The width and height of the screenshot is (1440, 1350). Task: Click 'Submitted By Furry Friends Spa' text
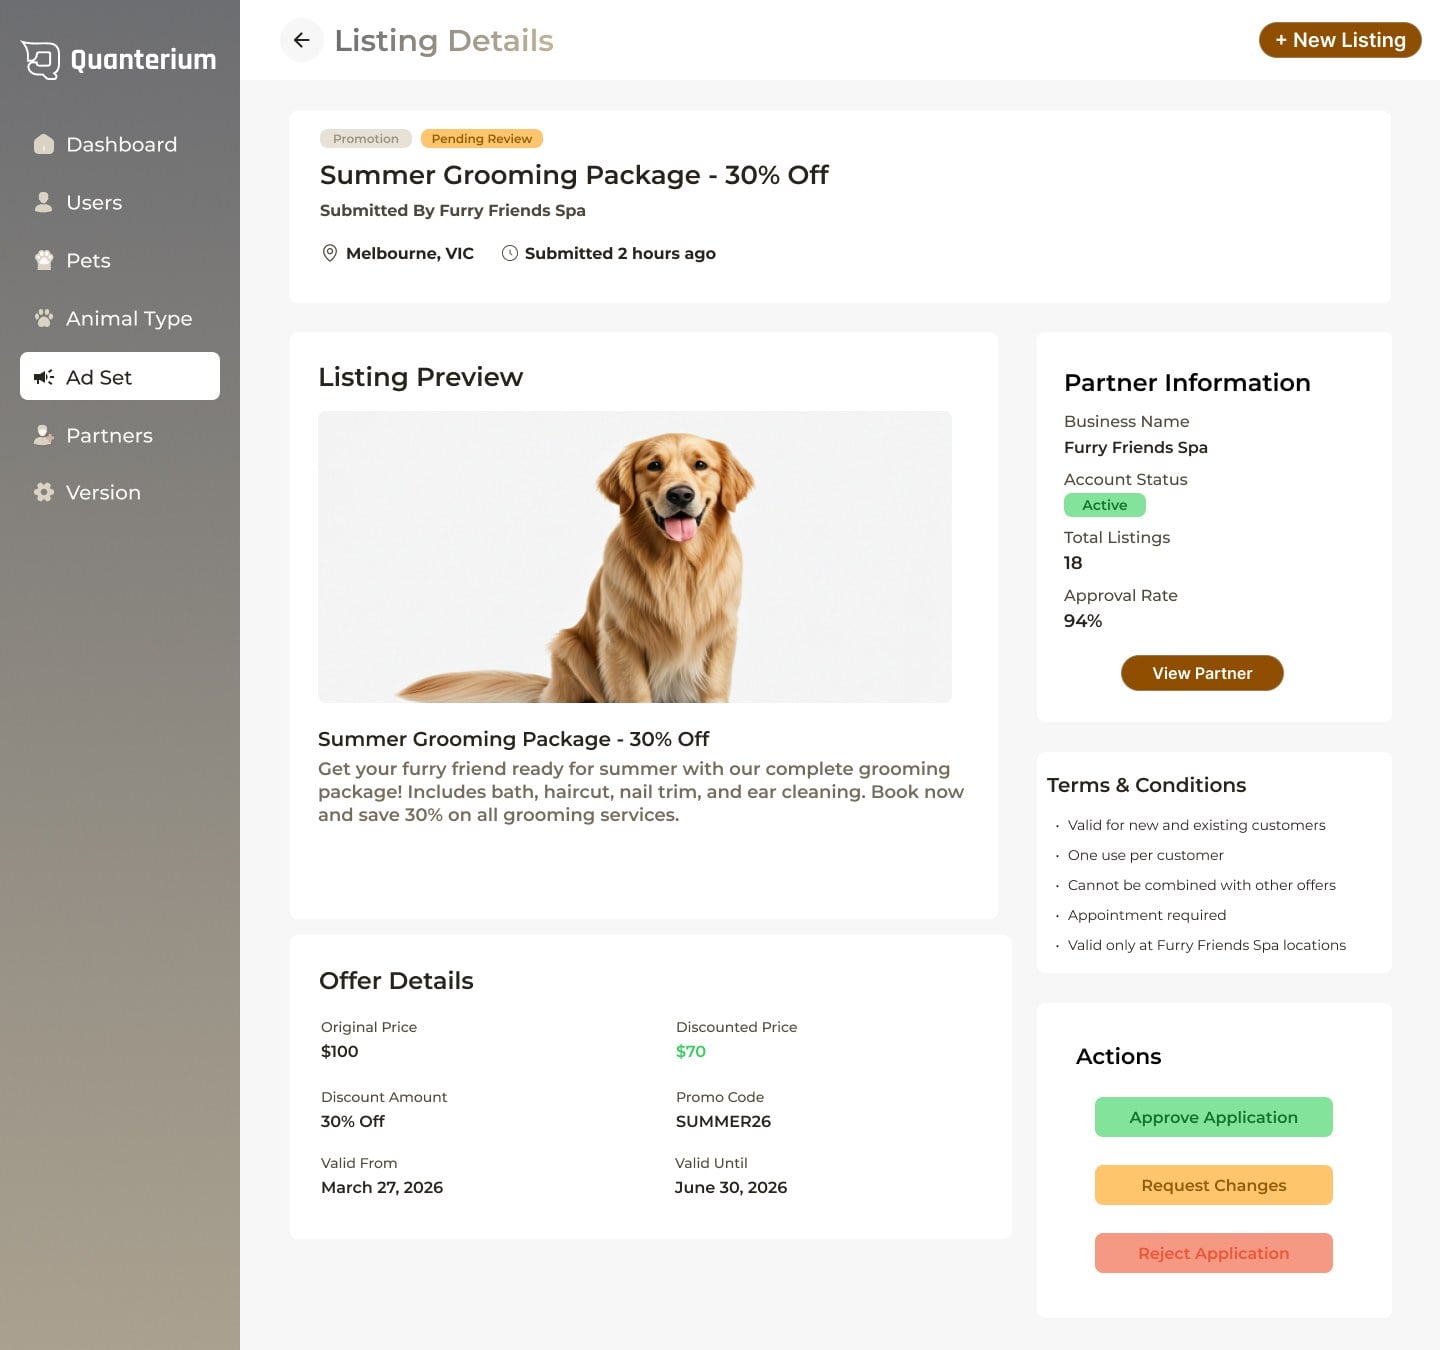point(453,210)
